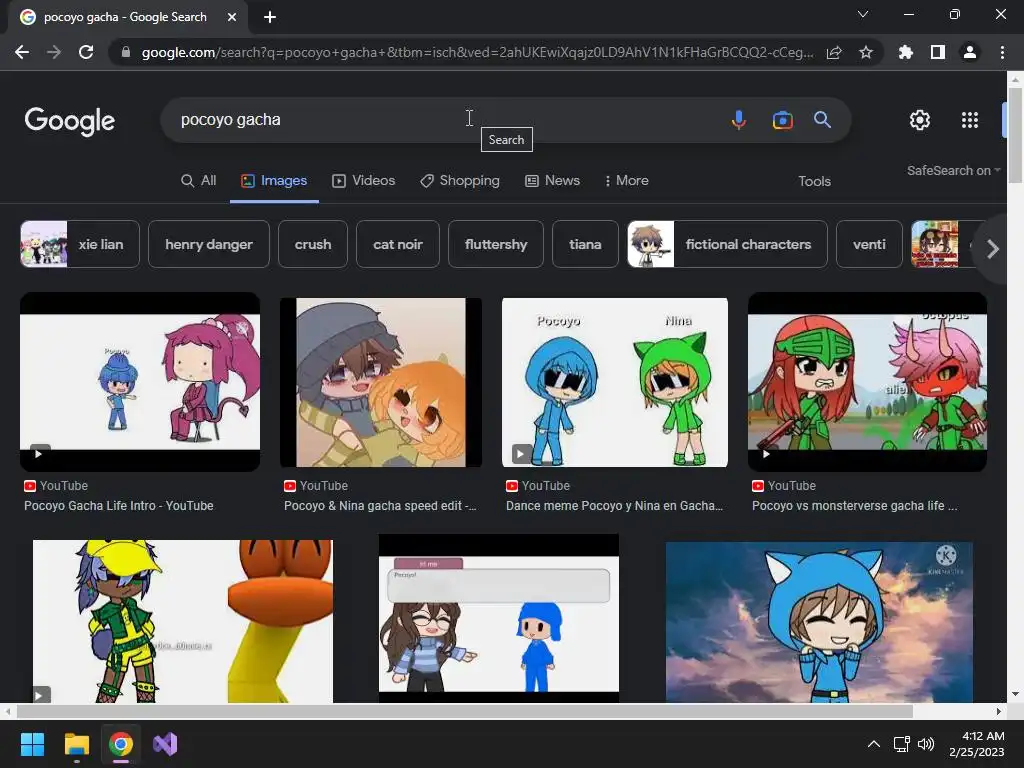
Task: Start voice search with microphone icon
Action: [739, 120]
